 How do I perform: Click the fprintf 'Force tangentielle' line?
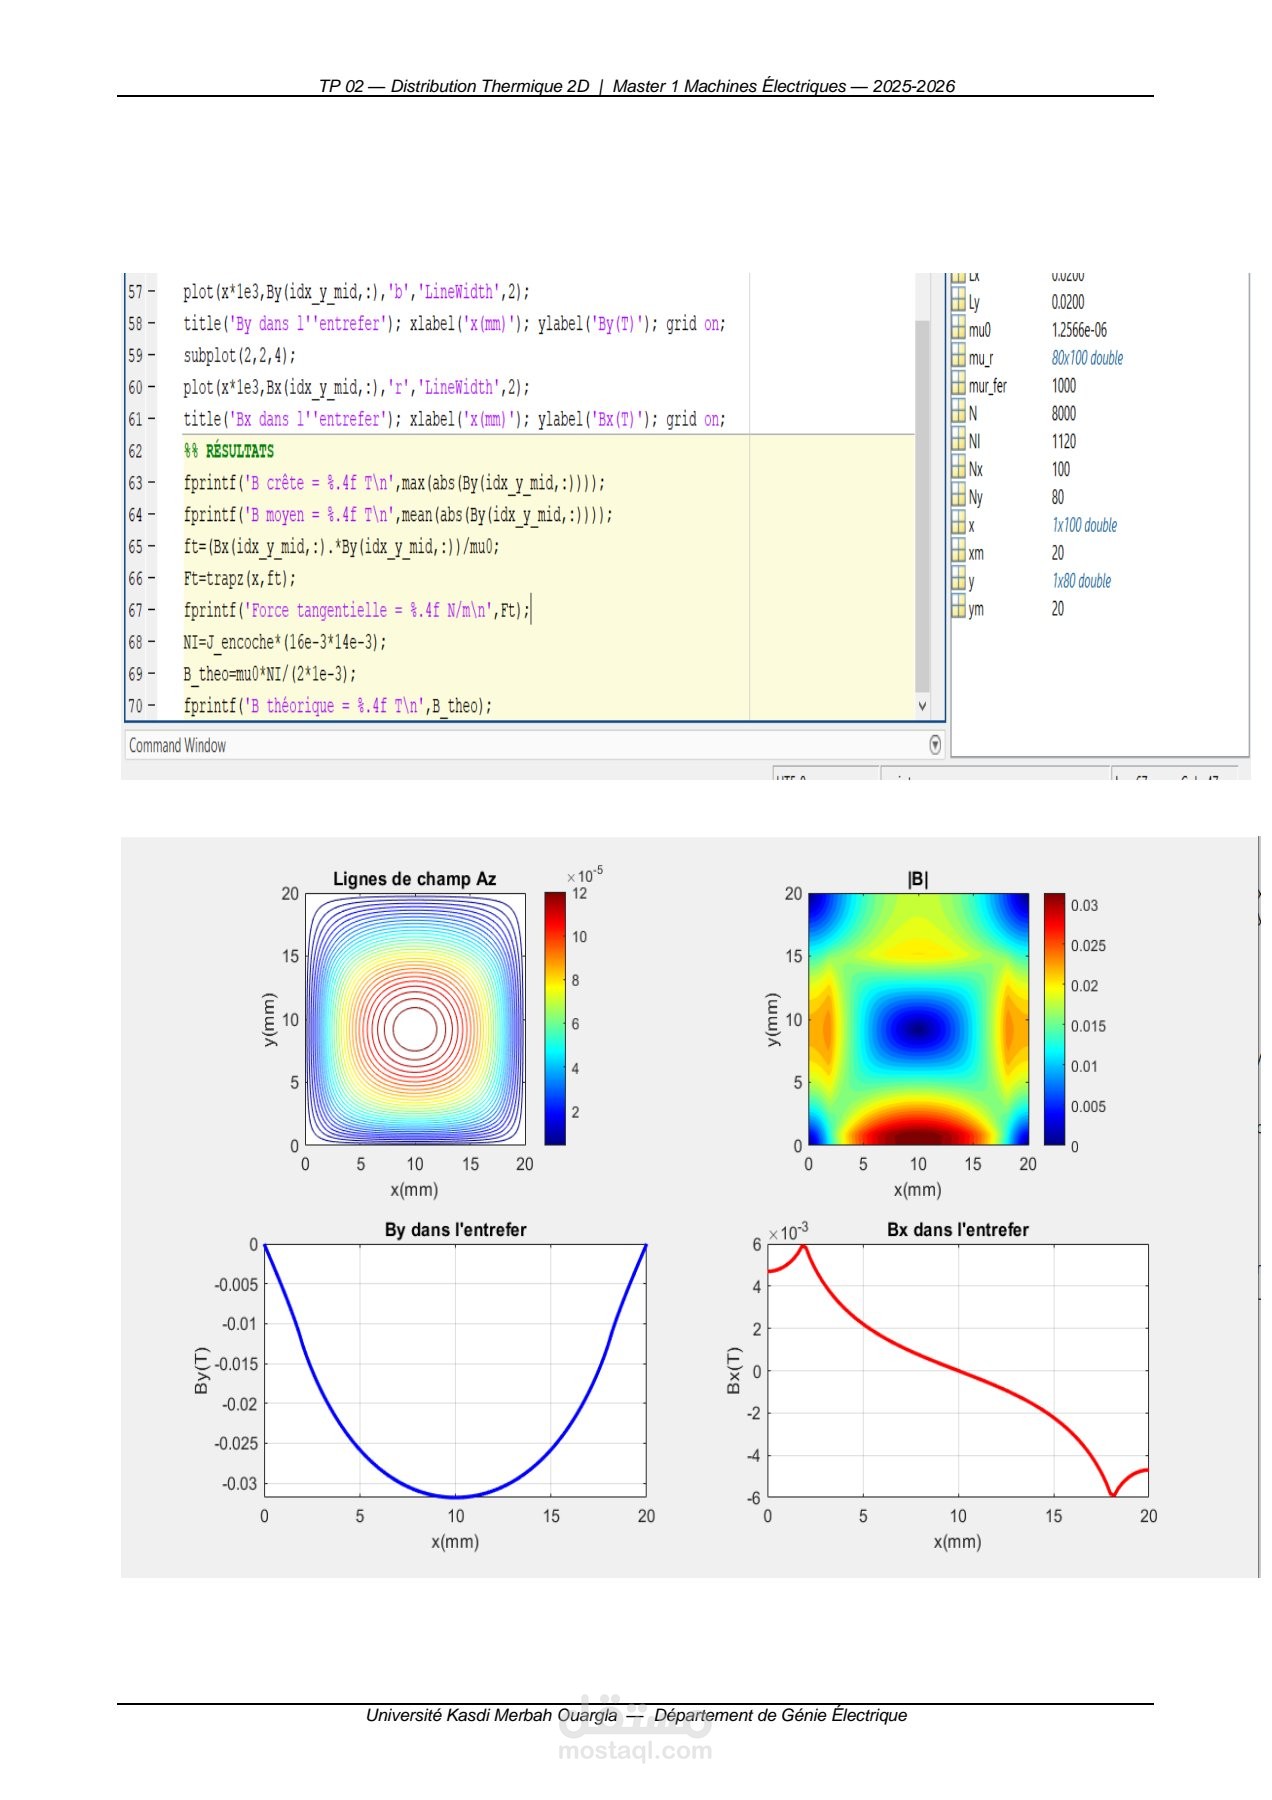[356, 610]
